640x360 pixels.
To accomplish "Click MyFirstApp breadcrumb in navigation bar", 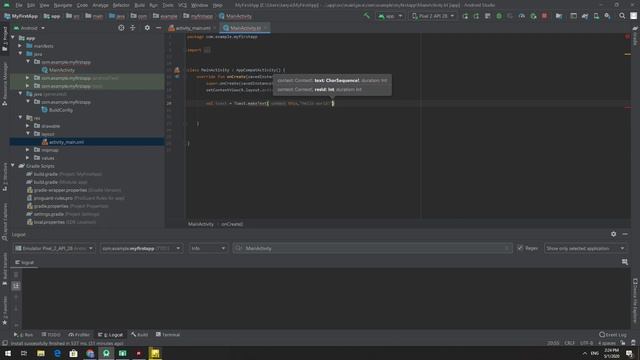I will [x=21, y=16].
